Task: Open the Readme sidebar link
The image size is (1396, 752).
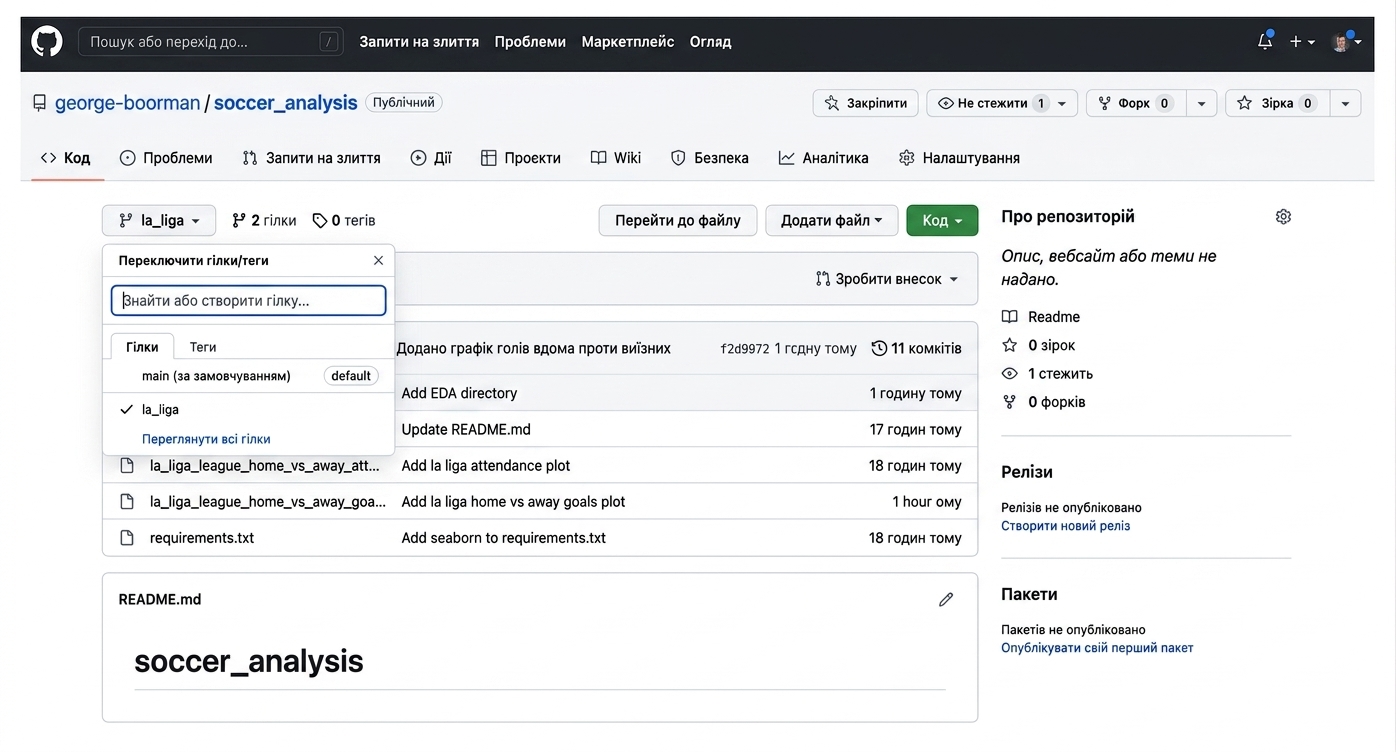Action: (x=1041, y=317)
